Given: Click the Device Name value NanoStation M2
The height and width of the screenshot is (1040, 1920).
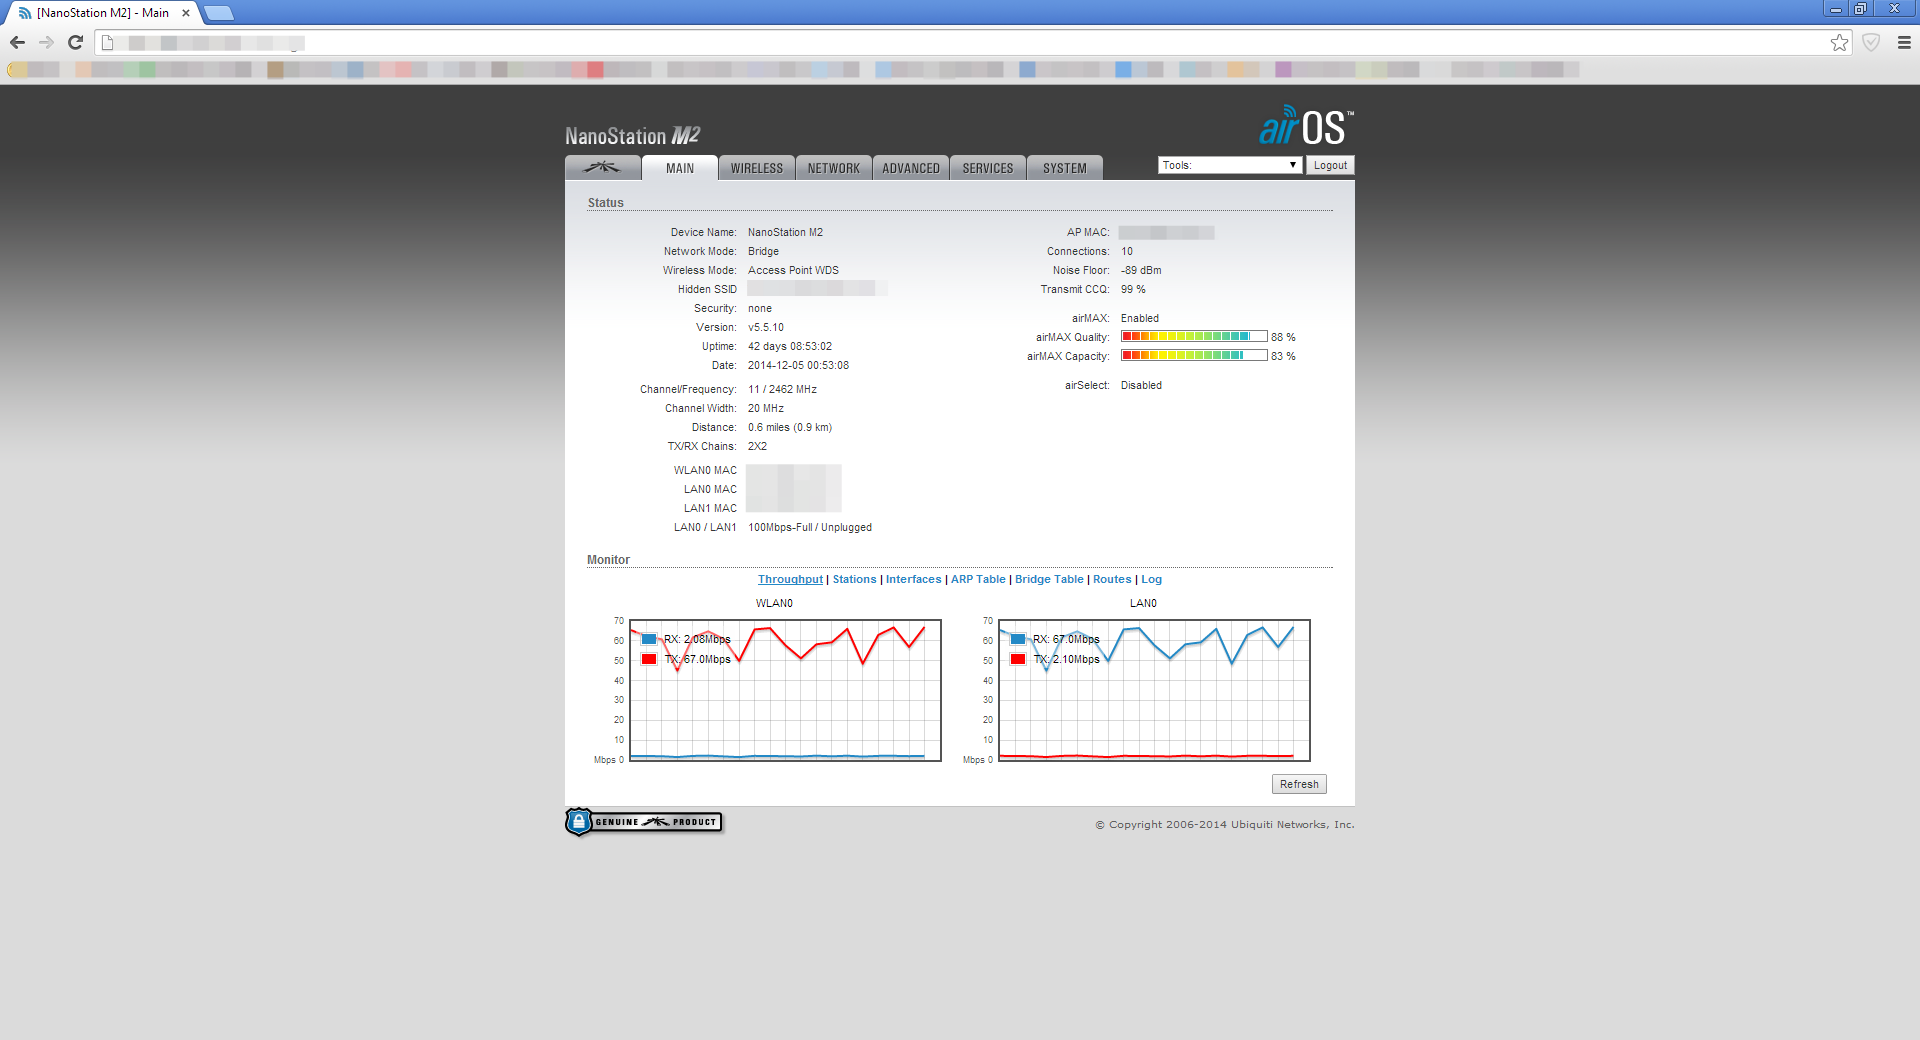Looking at the screenshot, I should [x=785, y=232].
